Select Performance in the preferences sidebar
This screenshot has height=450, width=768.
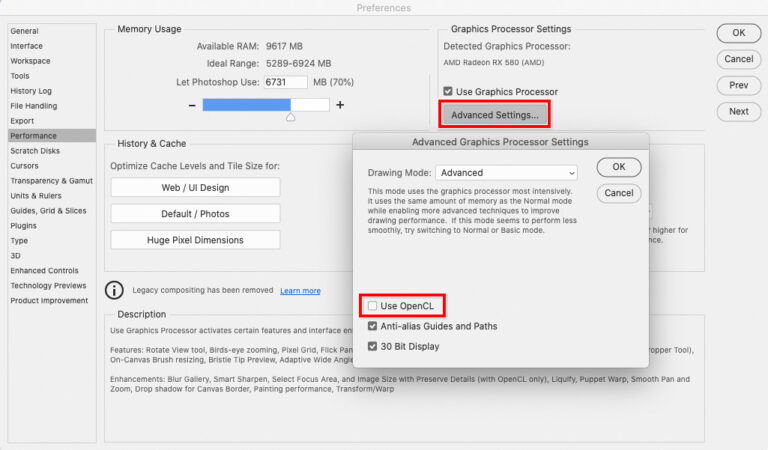pyautogui.click(x=34, y=135)
